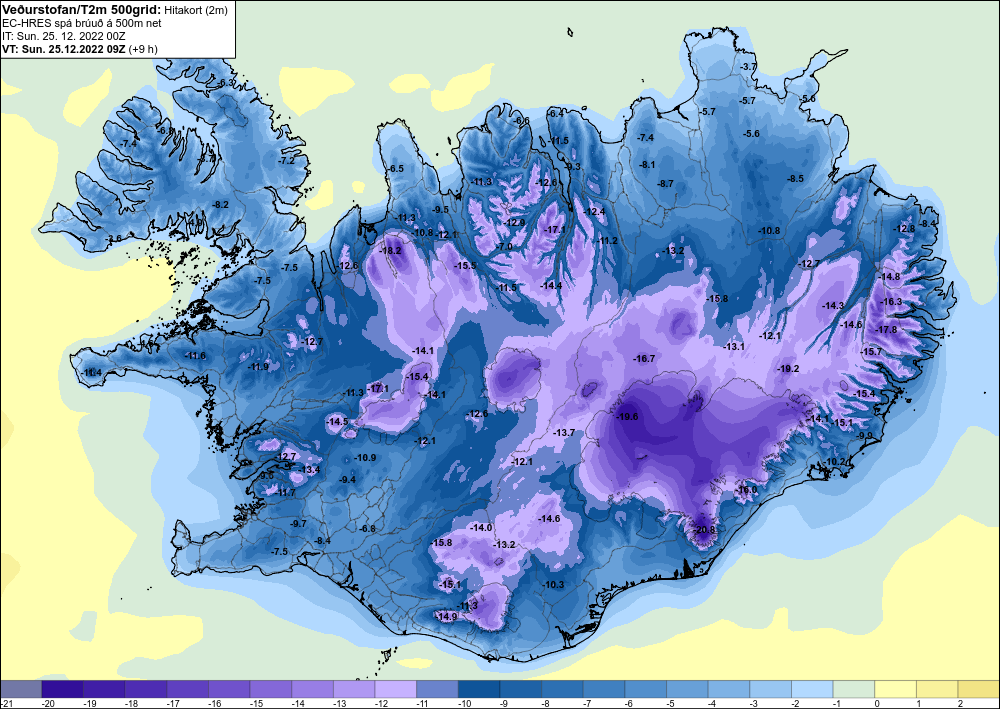
Task: Click the -8.1 temperature label
Action: coord(647,164)
